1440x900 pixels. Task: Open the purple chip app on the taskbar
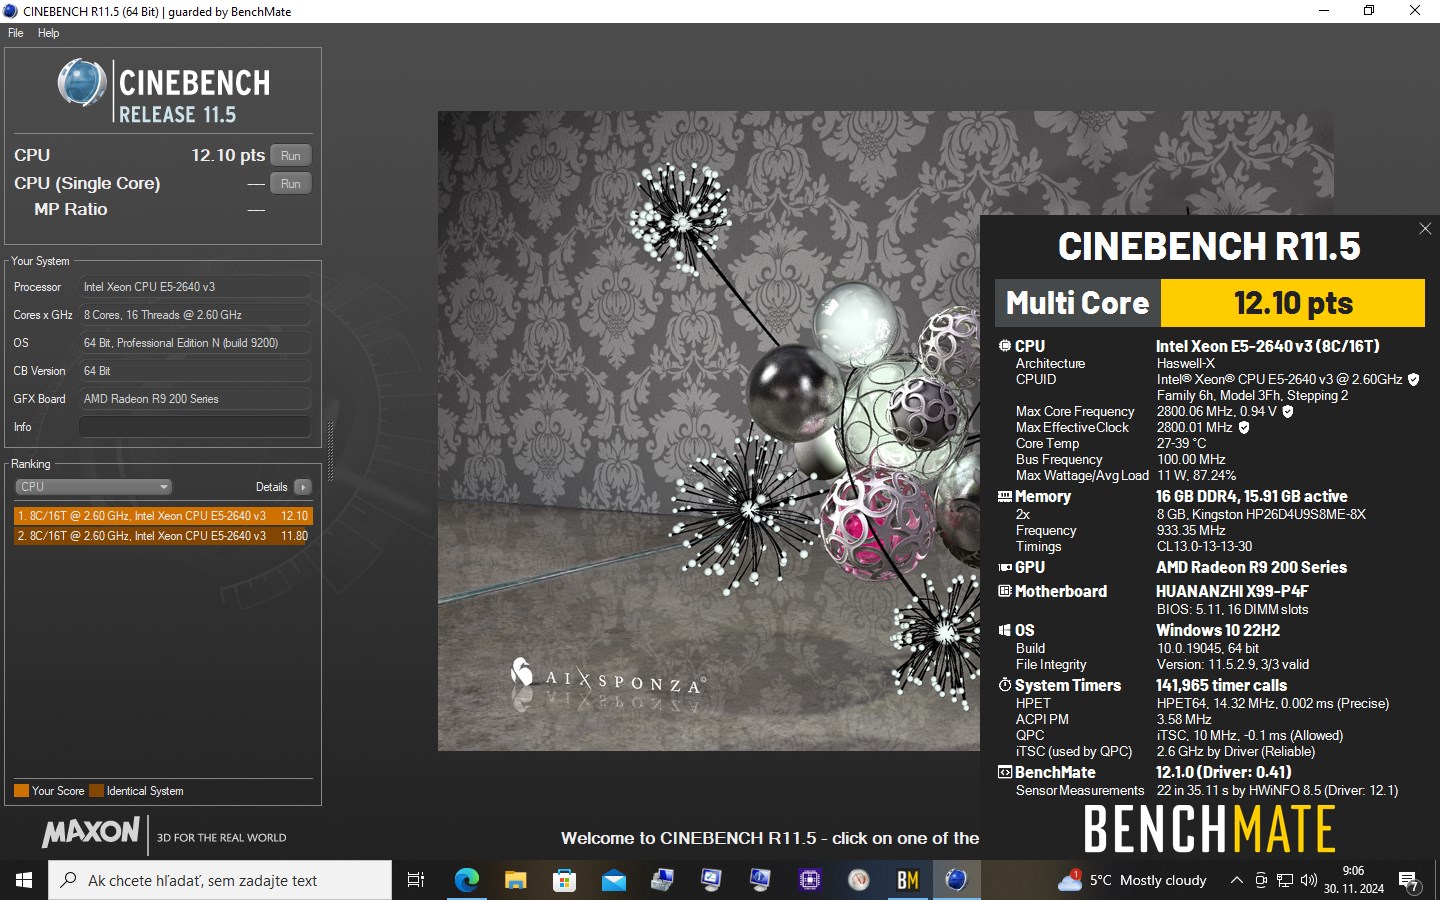click(x=809, y=880)
